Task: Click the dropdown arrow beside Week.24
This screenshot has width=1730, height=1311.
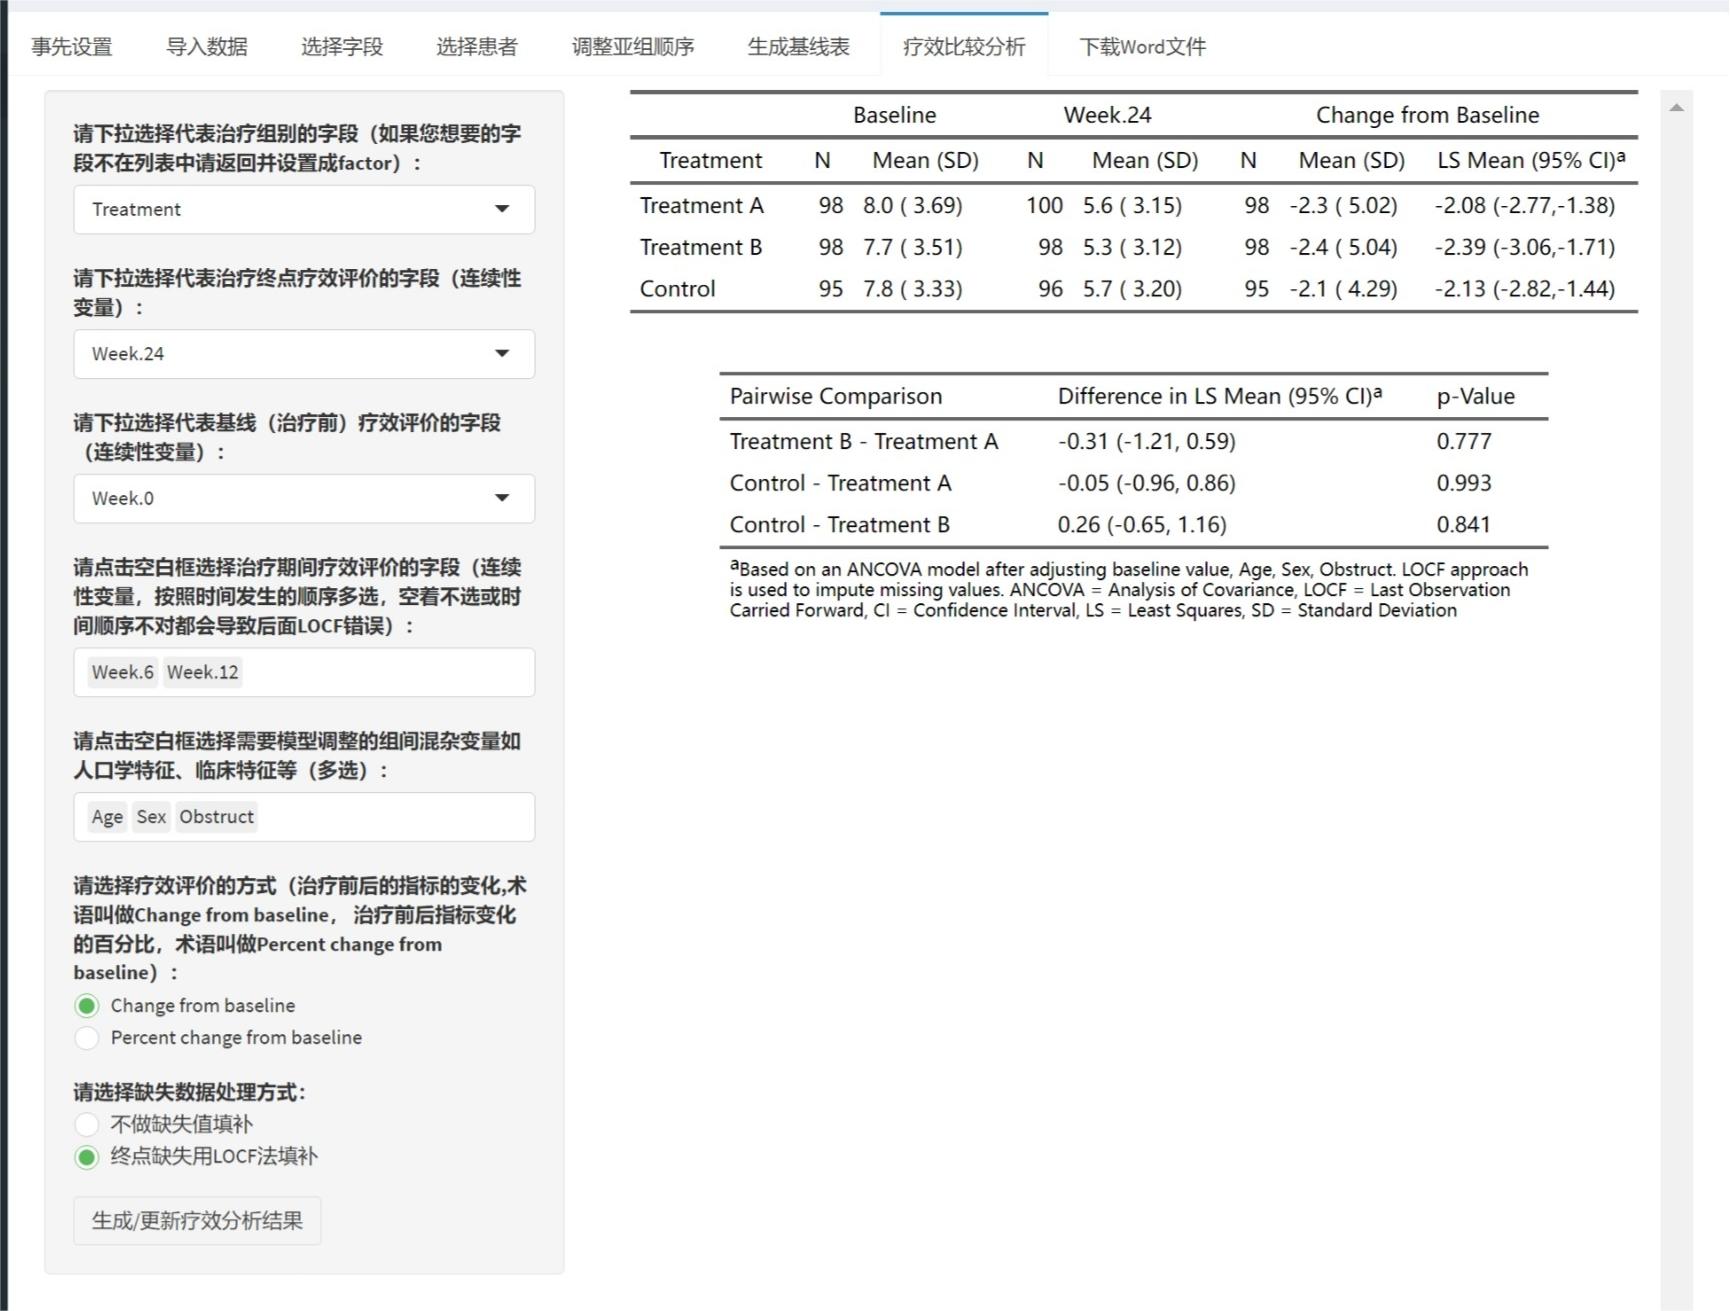Action: [x=502, y=354]
